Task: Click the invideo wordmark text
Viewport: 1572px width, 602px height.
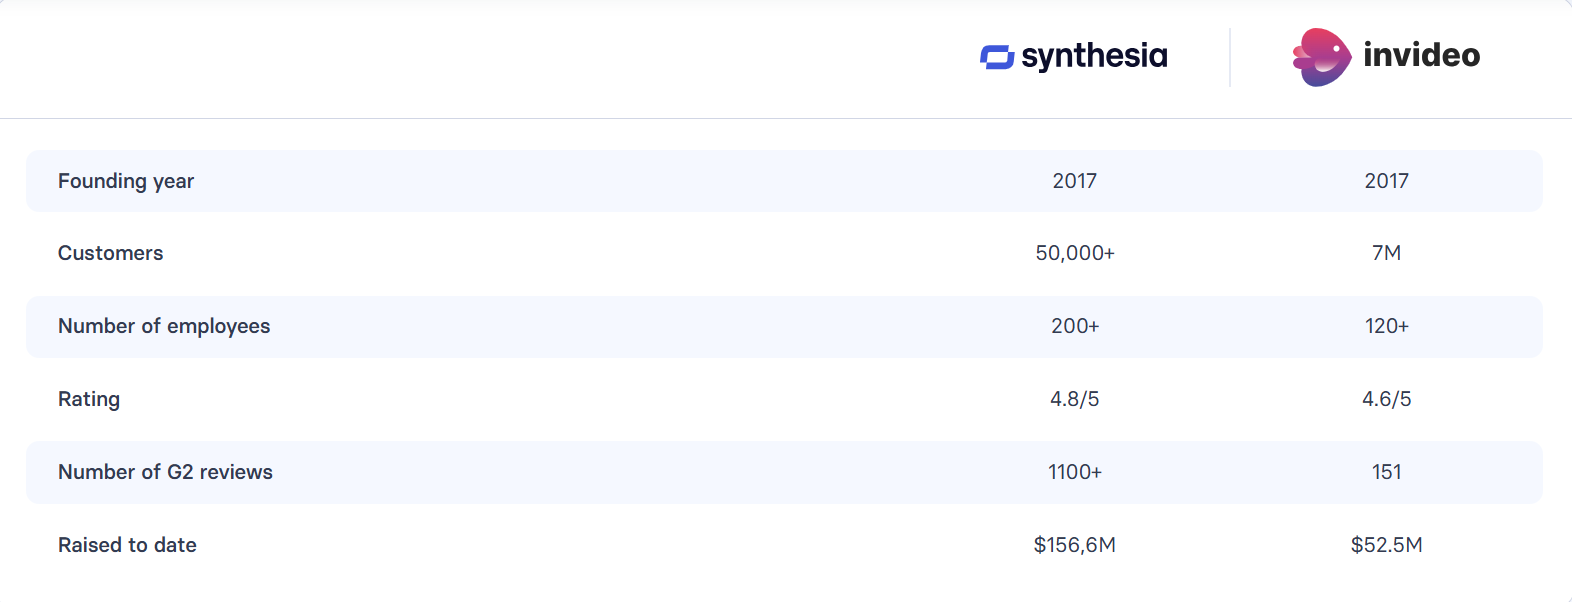Action: [x=1421, y=55]
